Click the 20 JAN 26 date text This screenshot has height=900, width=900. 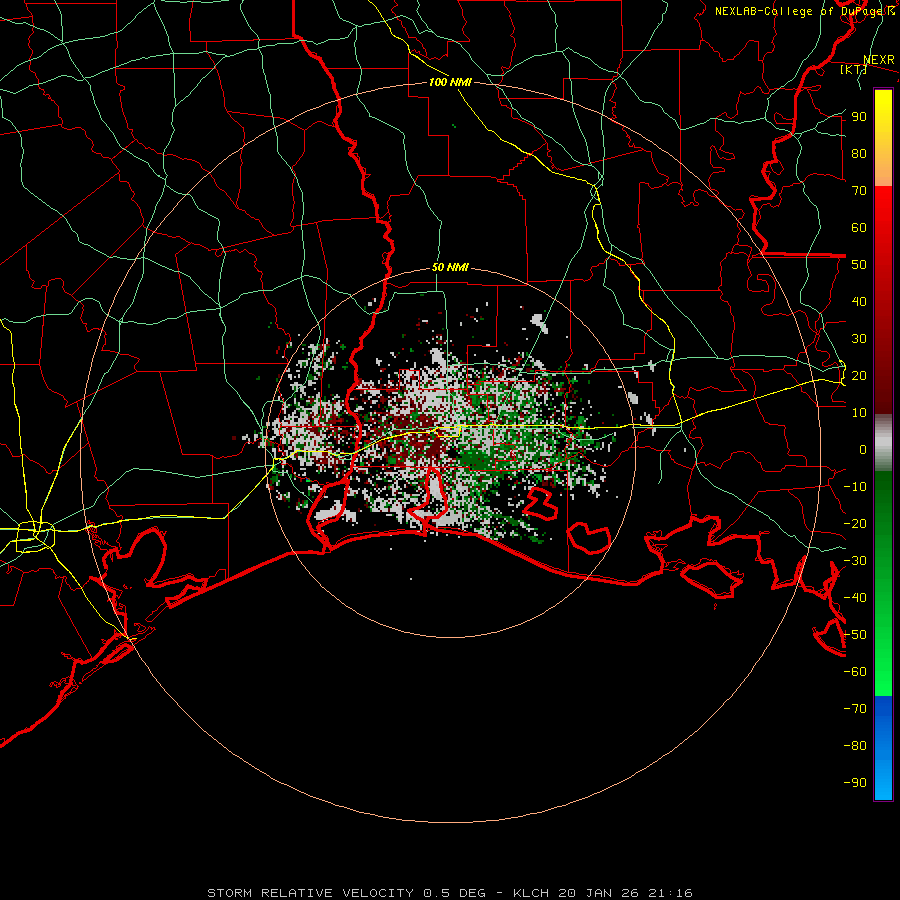pos(599,893)
